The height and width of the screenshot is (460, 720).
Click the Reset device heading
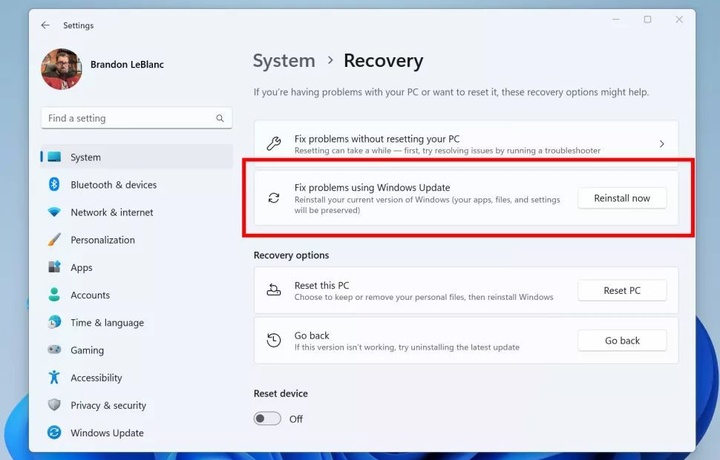pos(281,393)
